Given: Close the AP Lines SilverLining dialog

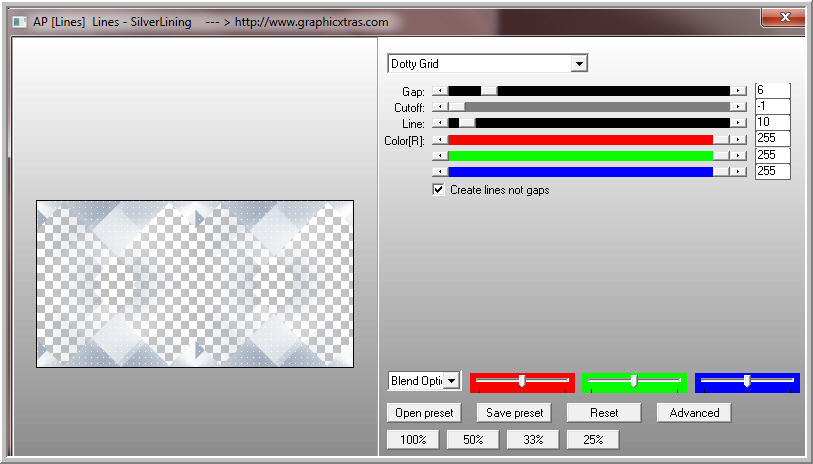Looking at the screenshot, I should (x=784, y=17).
